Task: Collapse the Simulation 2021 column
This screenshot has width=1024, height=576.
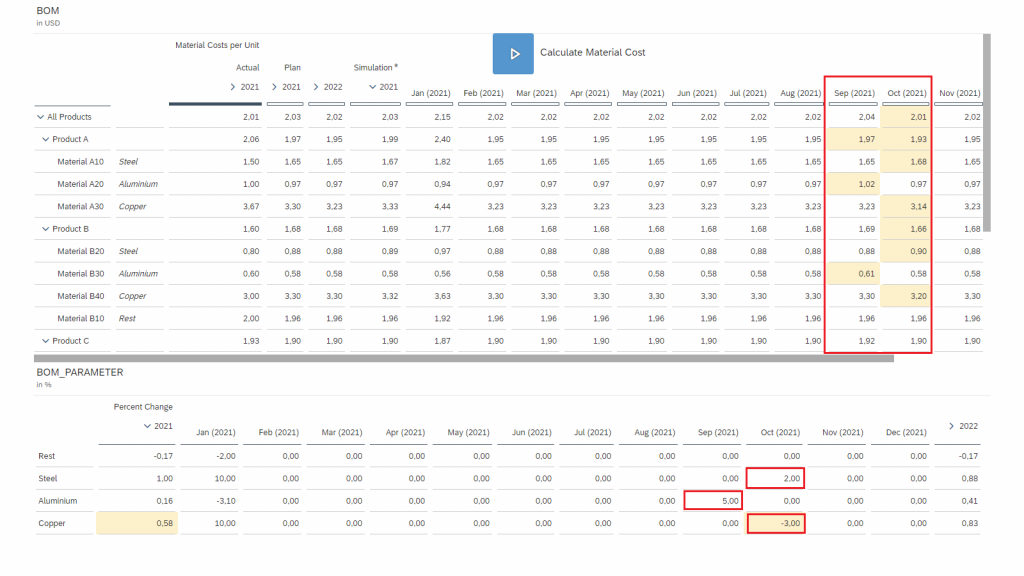Action: coord(372,87)
